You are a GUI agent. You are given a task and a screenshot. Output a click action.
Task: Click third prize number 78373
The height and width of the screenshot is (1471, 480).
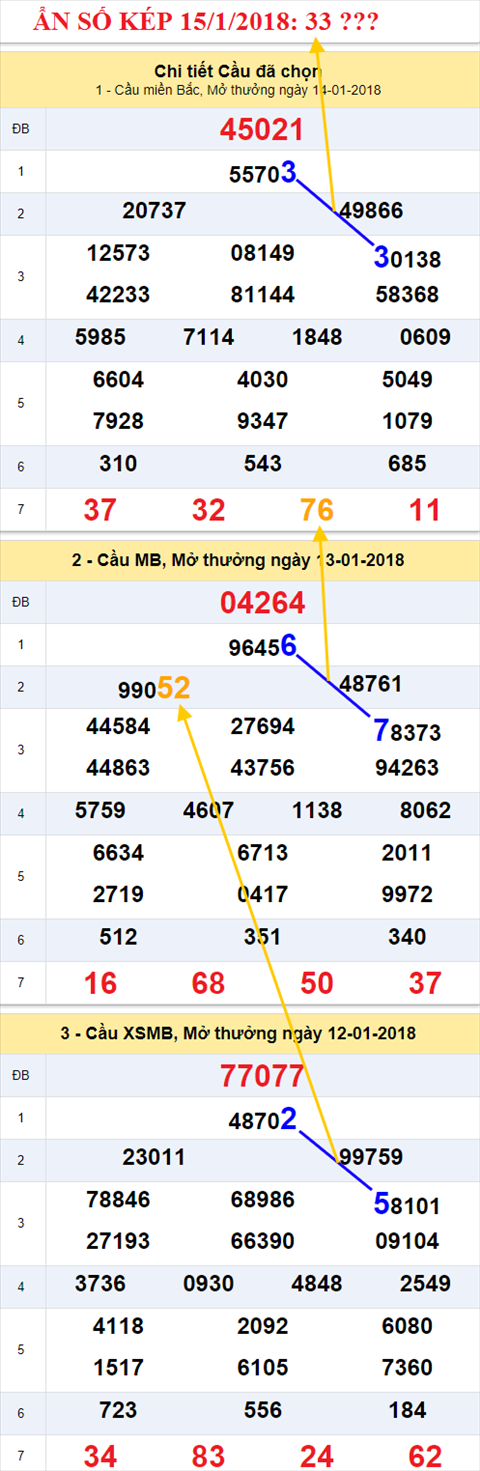click(x=407, y=731)
